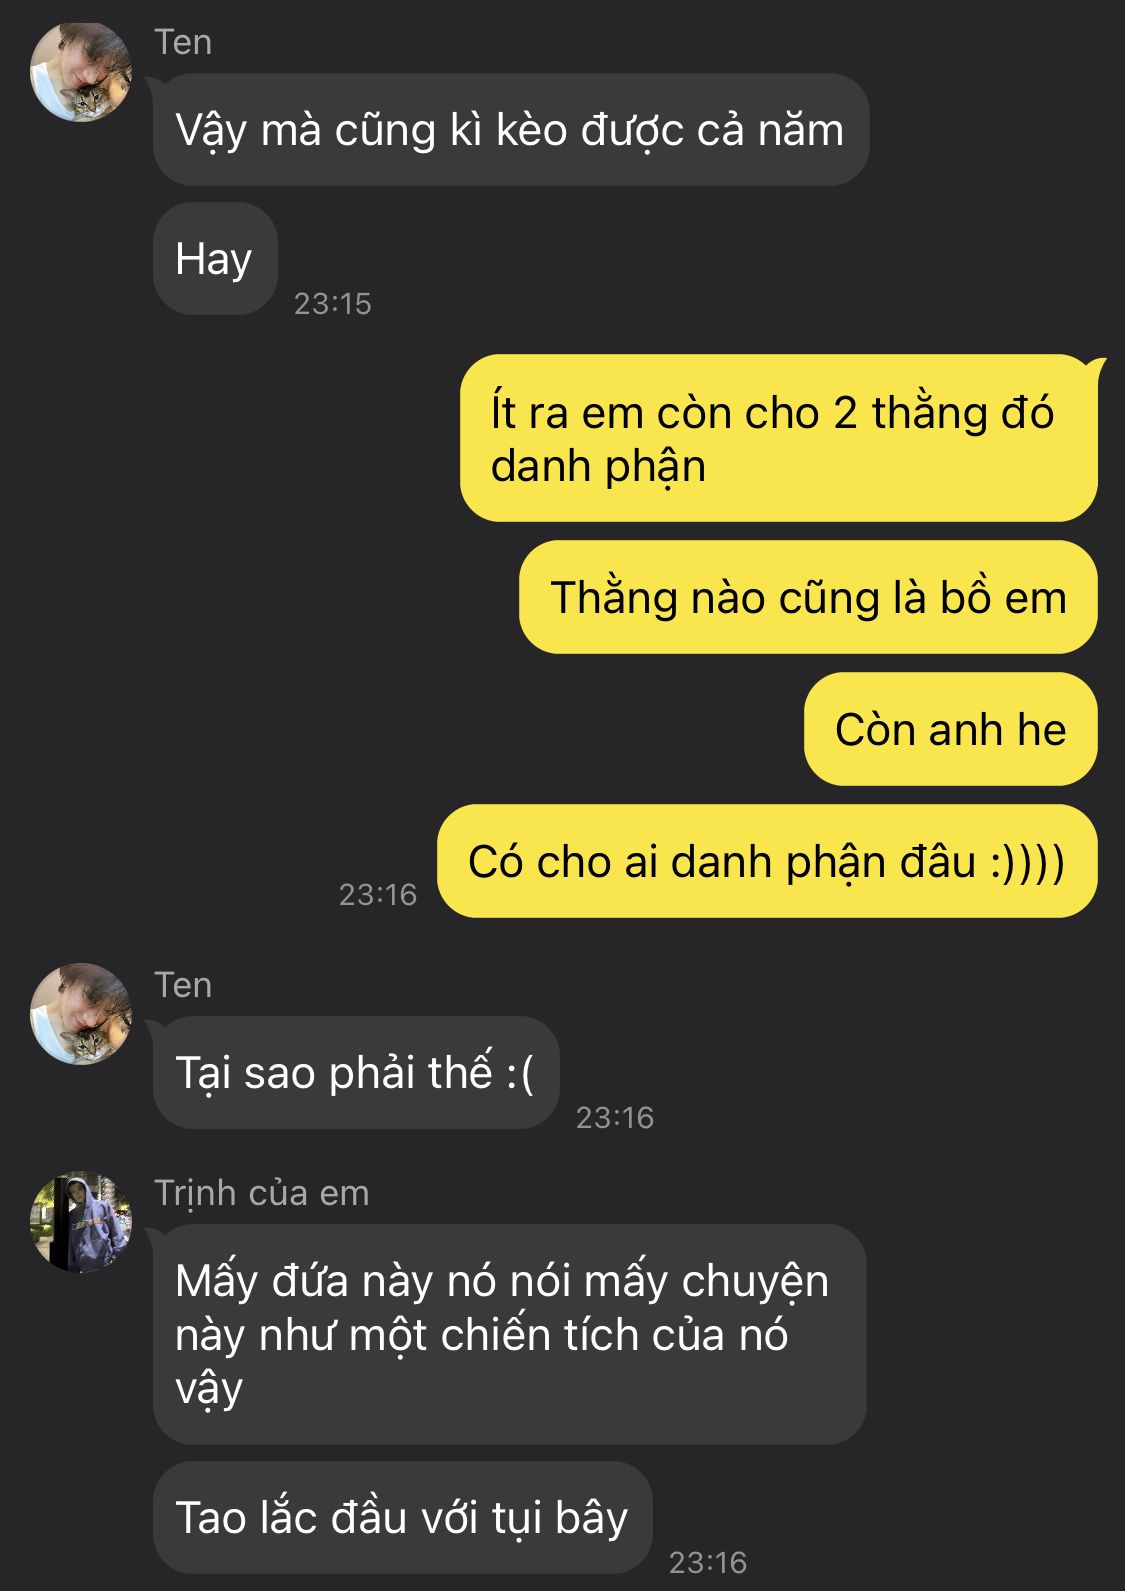Tap yellow bubble 'Ít ra em còn cho 2 thằng đó'
This screenshot has height=1591, width=1125.
pos(779,438)
